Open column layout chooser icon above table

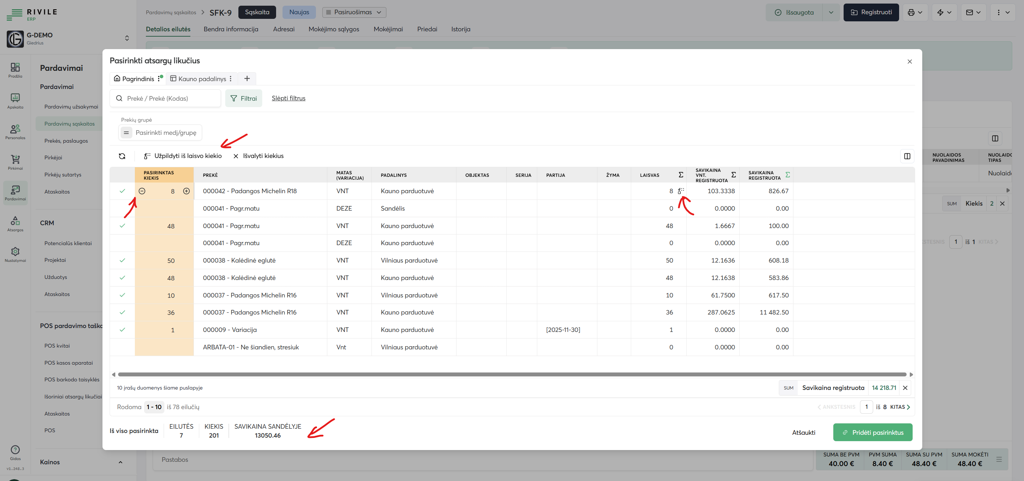907,156
